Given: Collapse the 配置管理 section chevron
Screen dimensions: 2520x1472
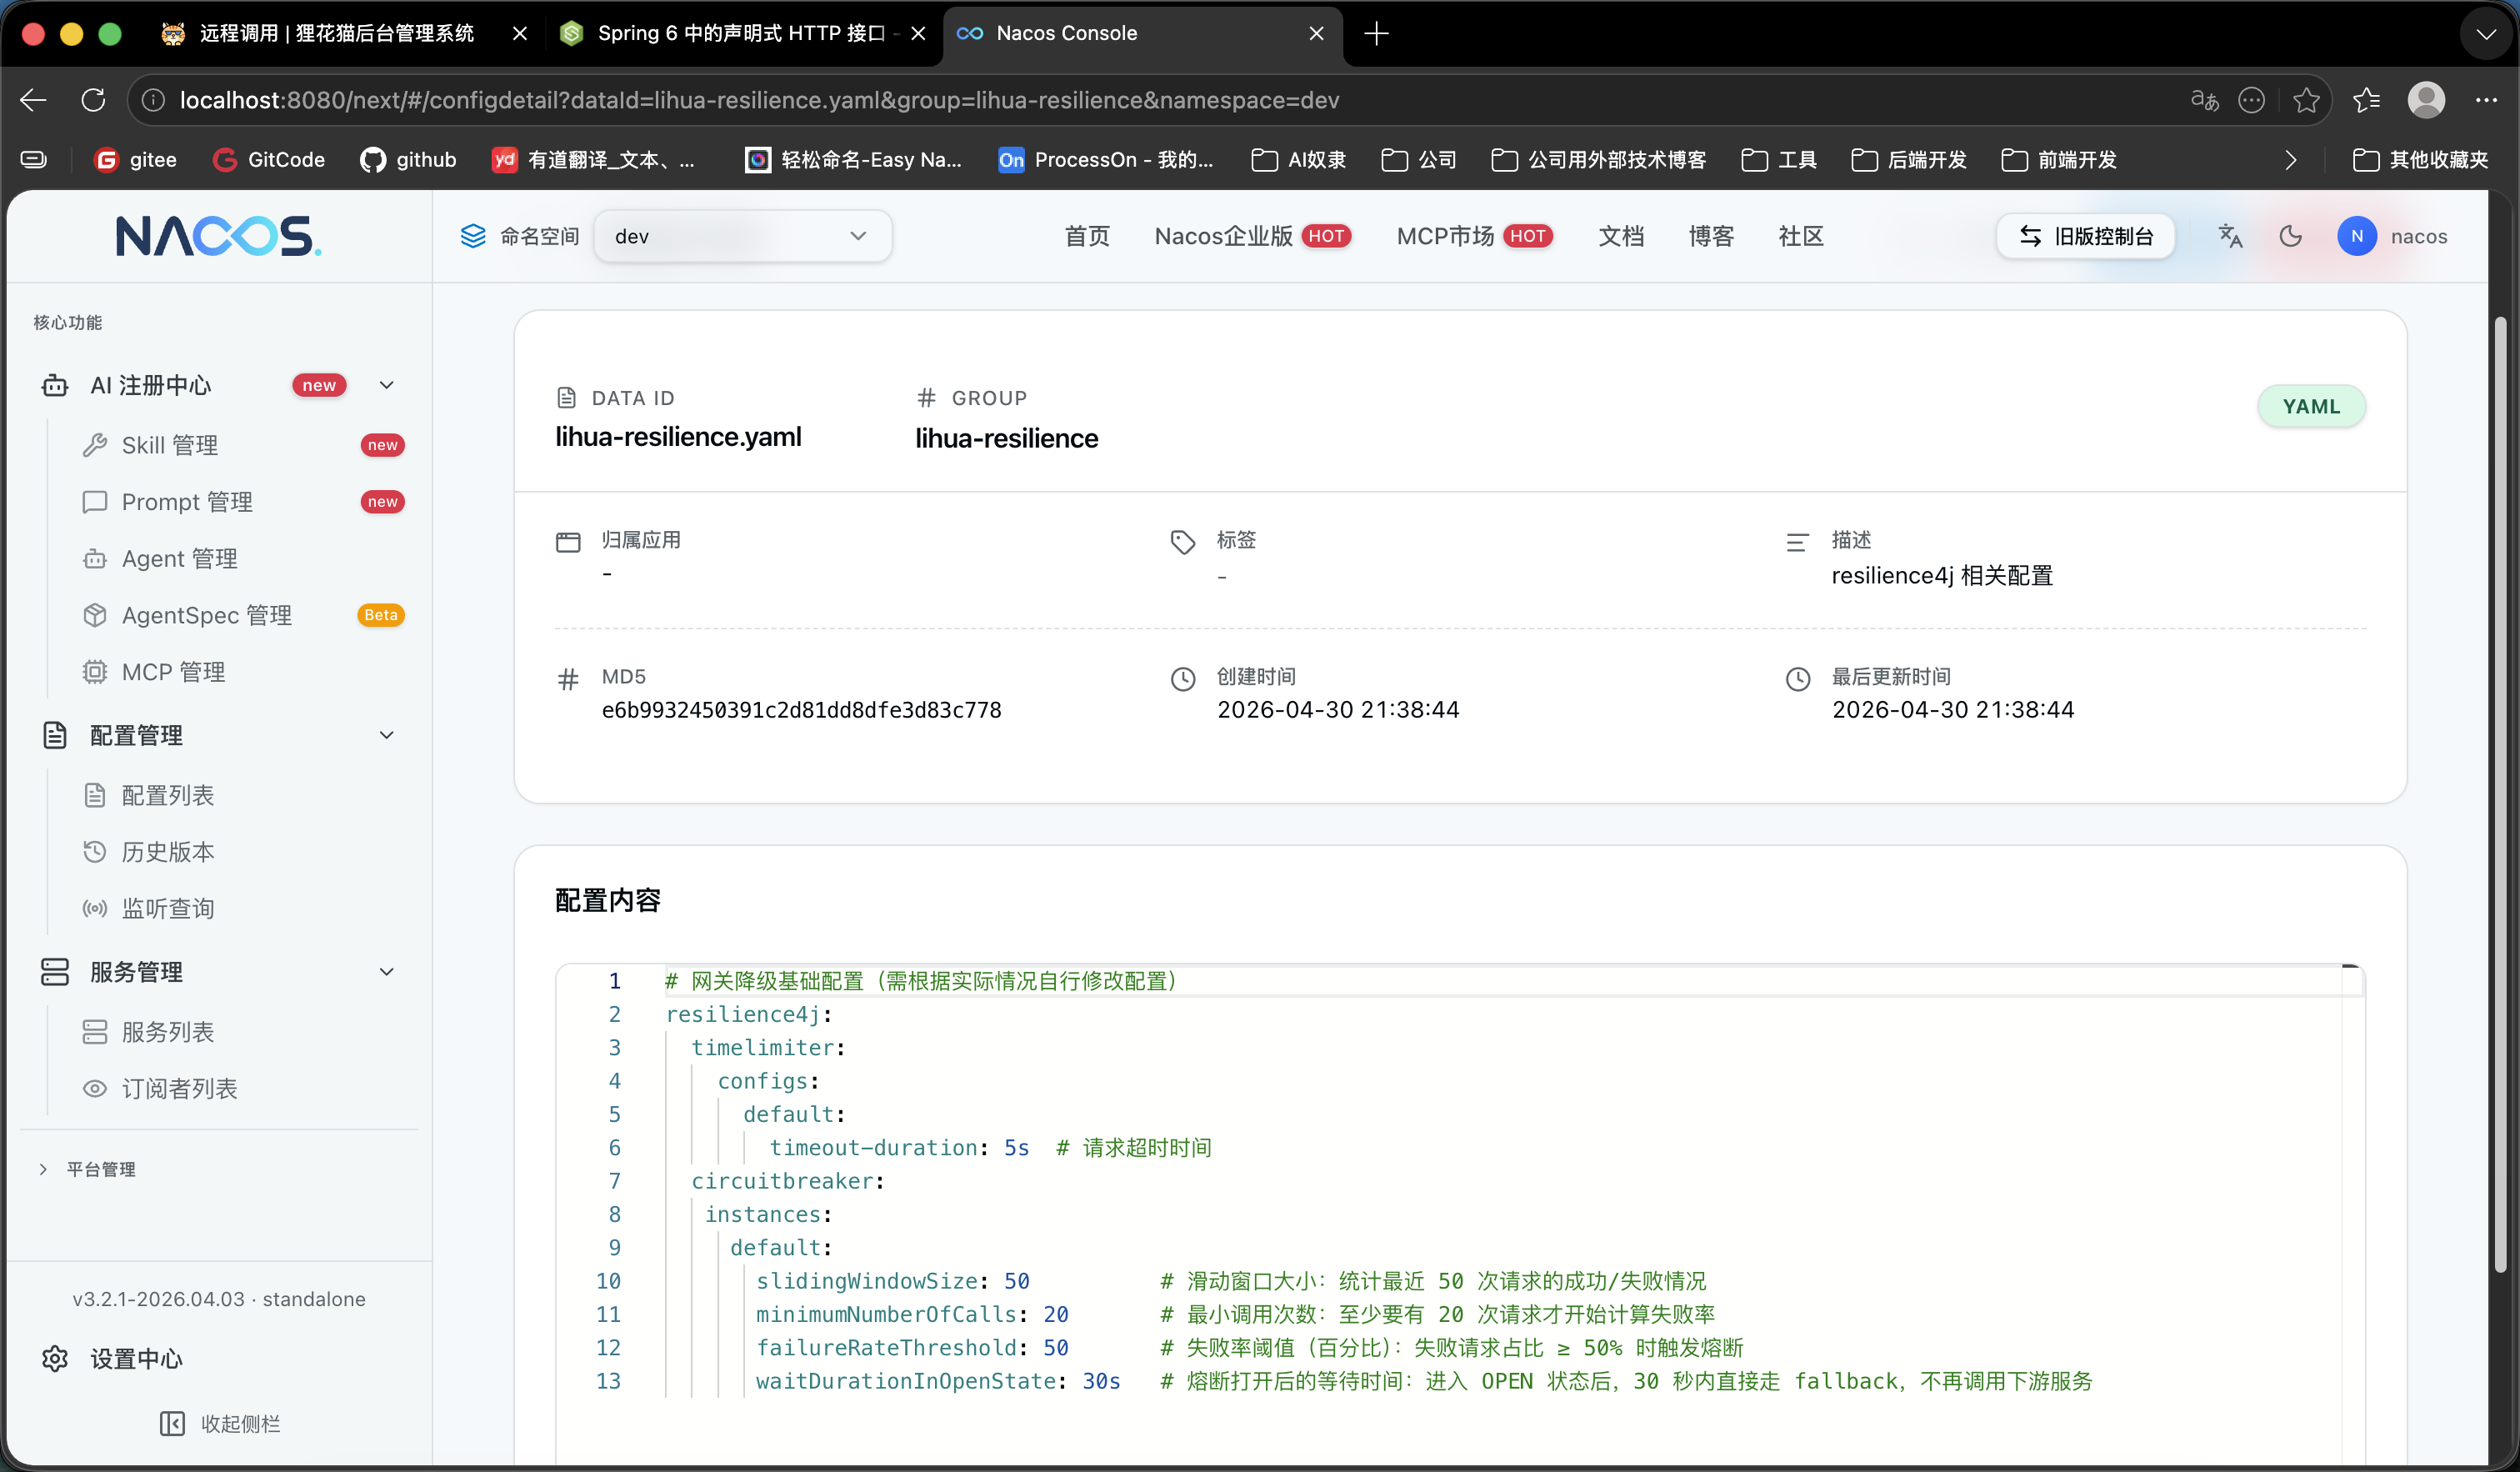Looking at the screenshot, I should [386, 735].
